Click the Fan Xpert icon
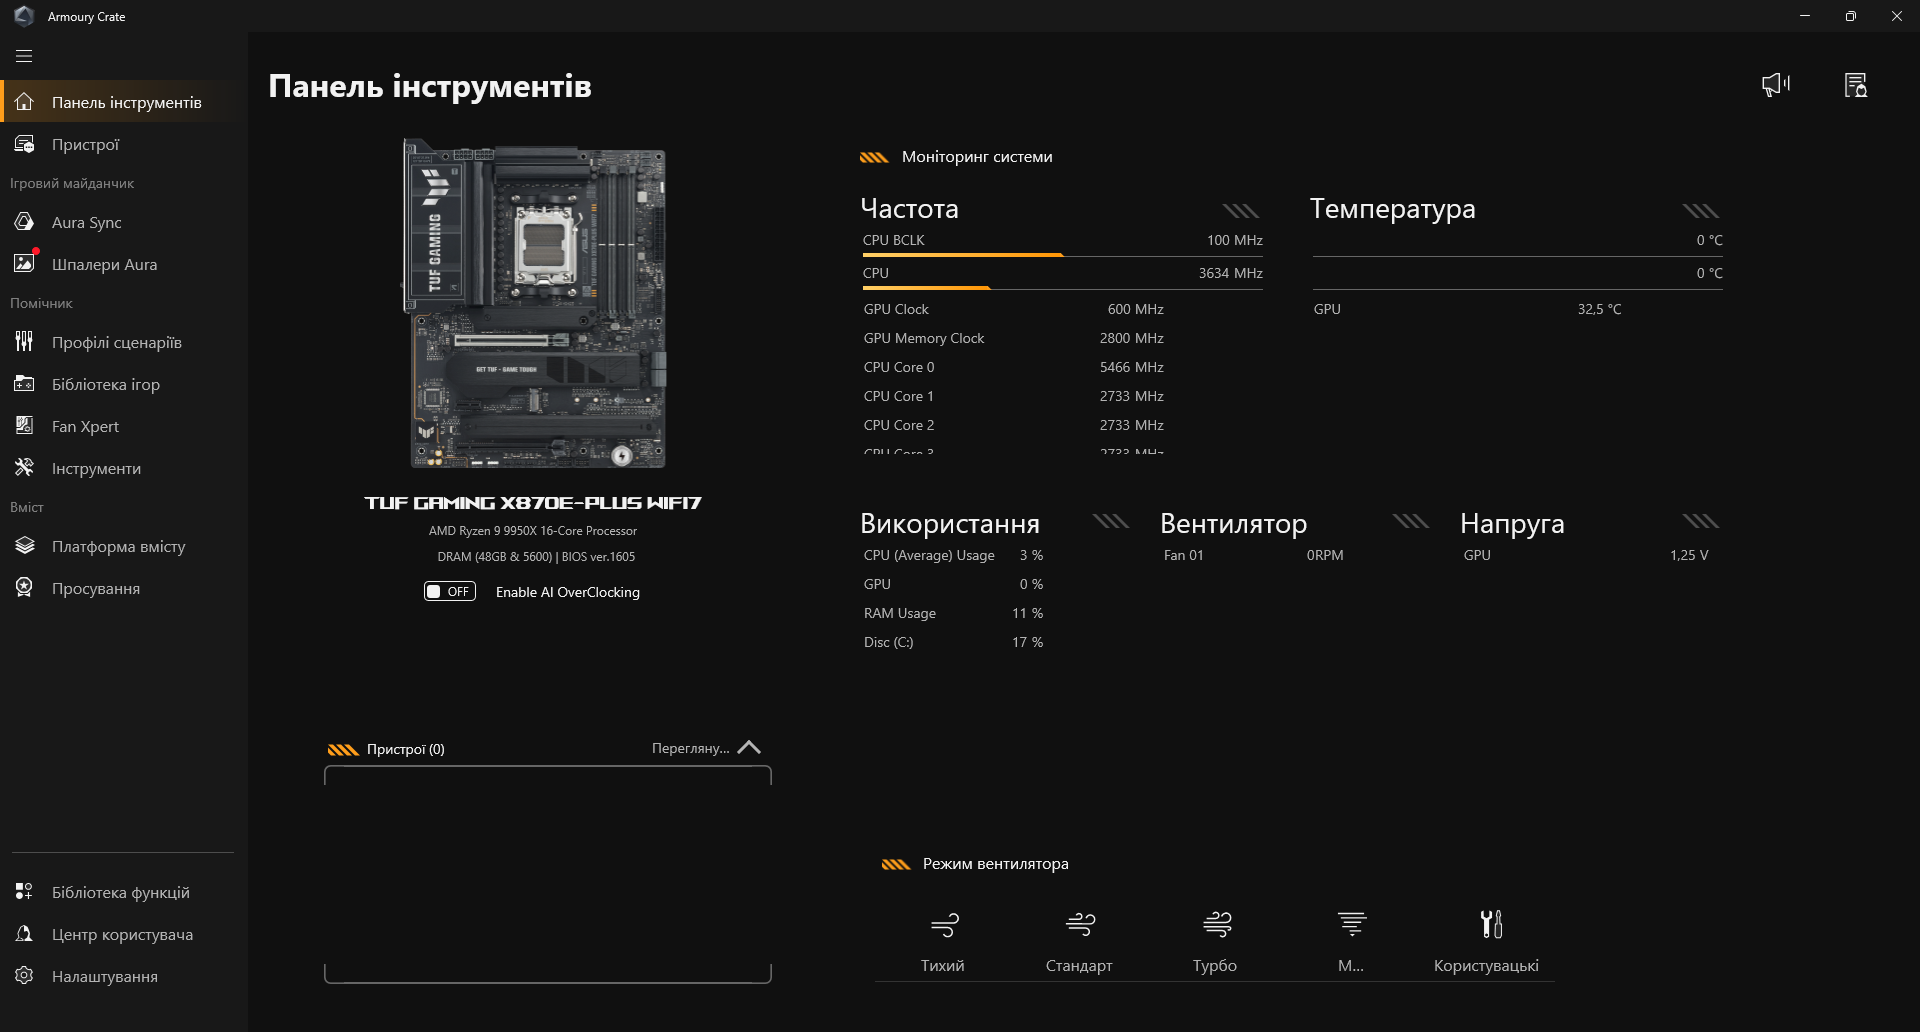This screenshot has height=1032, width=1920. point(24,426)
